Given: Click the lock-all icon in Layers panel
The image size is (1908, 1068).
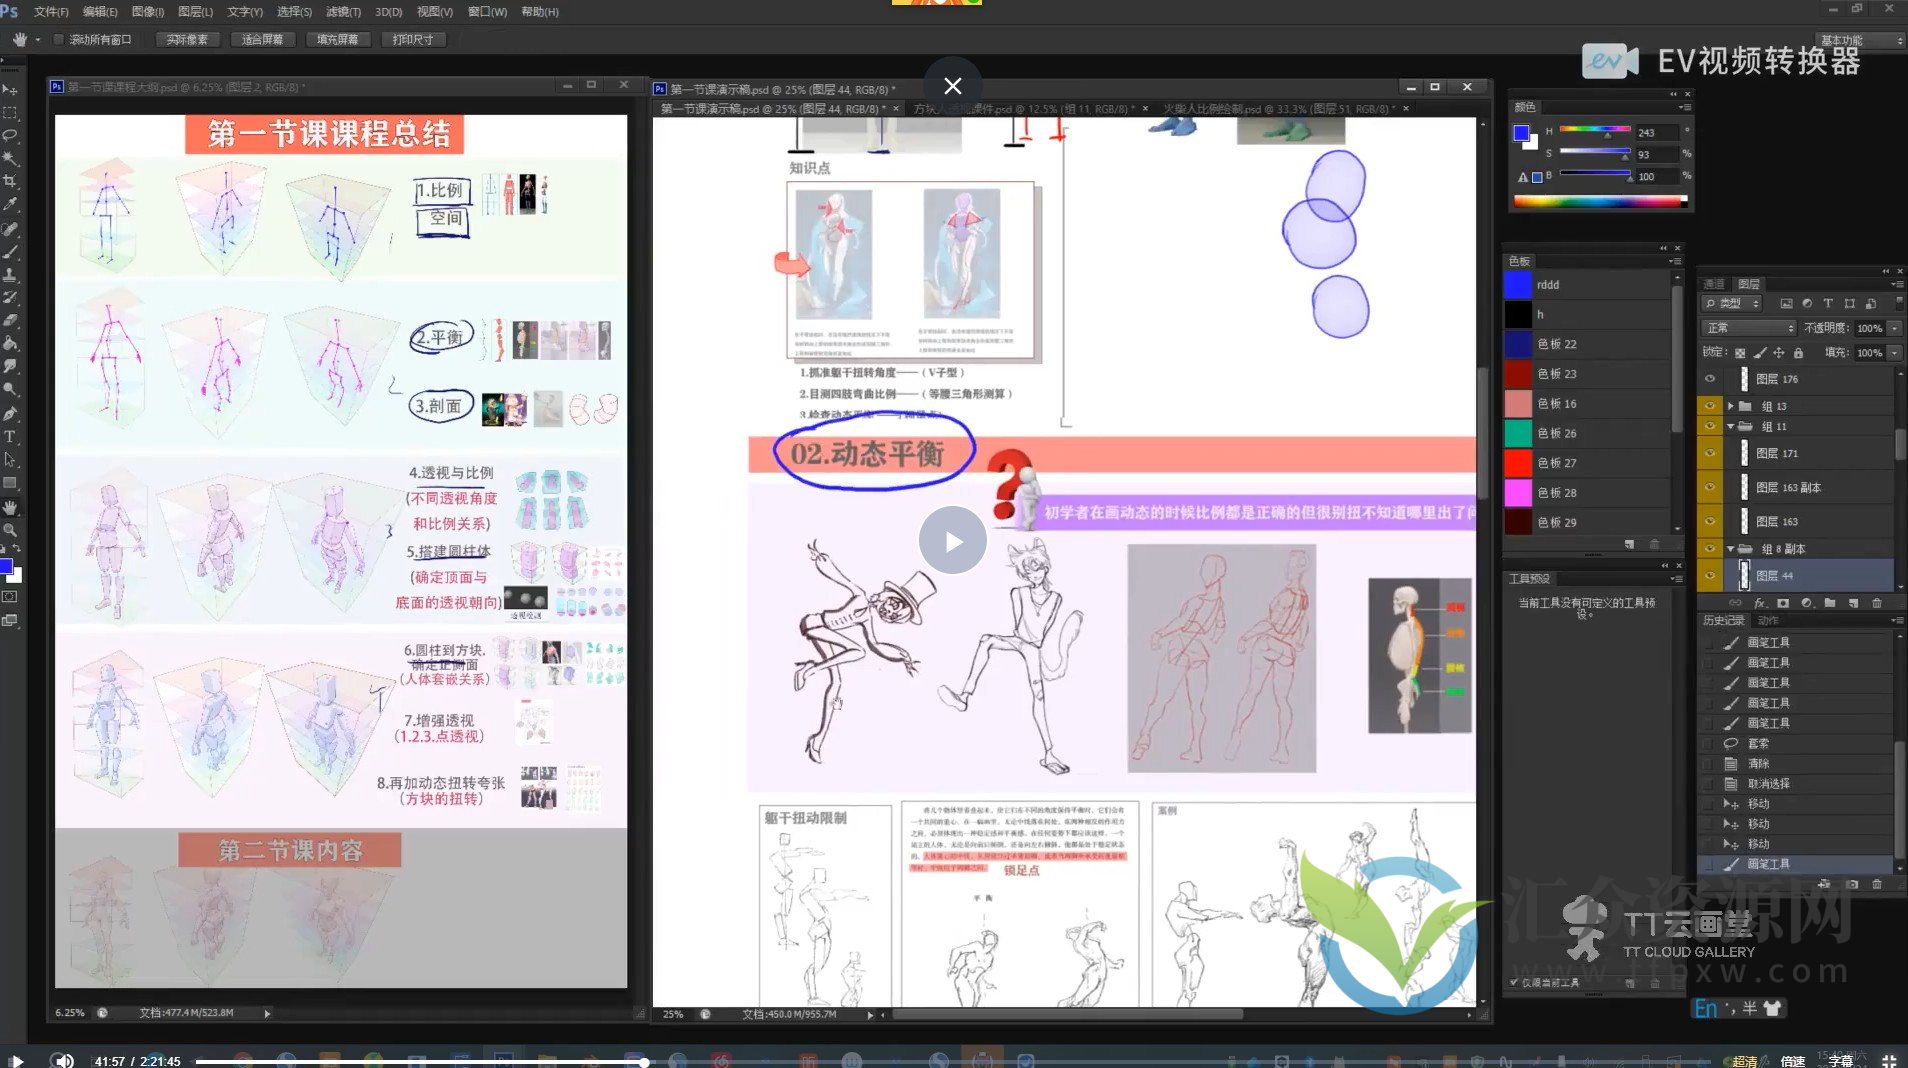Looking at the screenshot, I should pyautogui.click(x=1798, y=353).
